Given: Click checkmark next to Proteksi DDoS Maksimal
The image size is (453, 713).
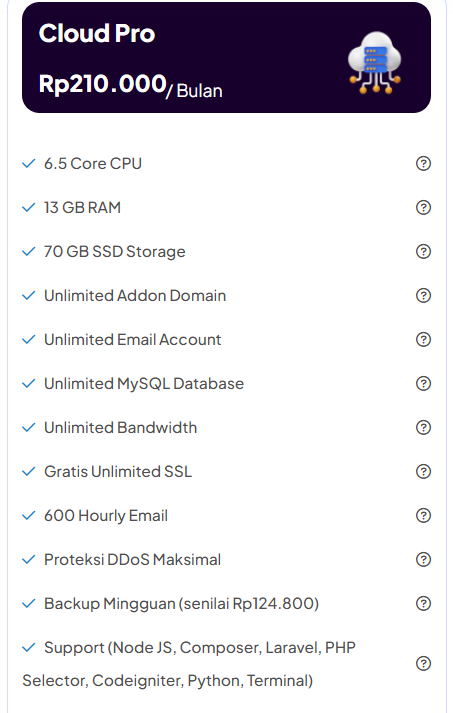Looking at the screenshot, I should click(x=29, y=560).
